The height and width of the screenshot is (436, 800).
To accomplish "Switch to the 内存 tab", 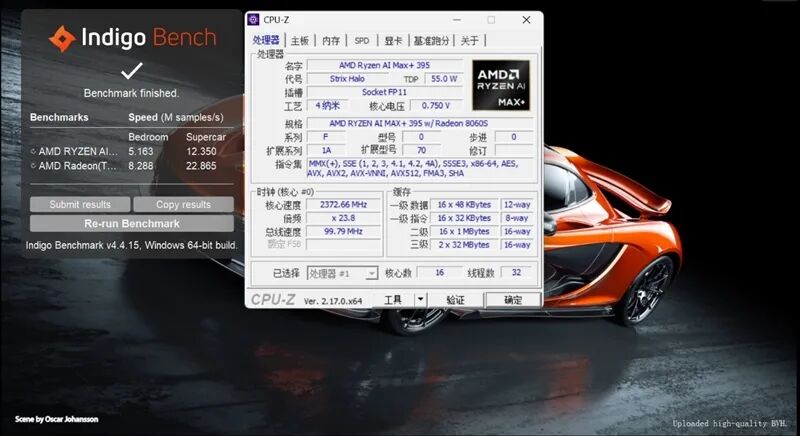I will point(331,41).
